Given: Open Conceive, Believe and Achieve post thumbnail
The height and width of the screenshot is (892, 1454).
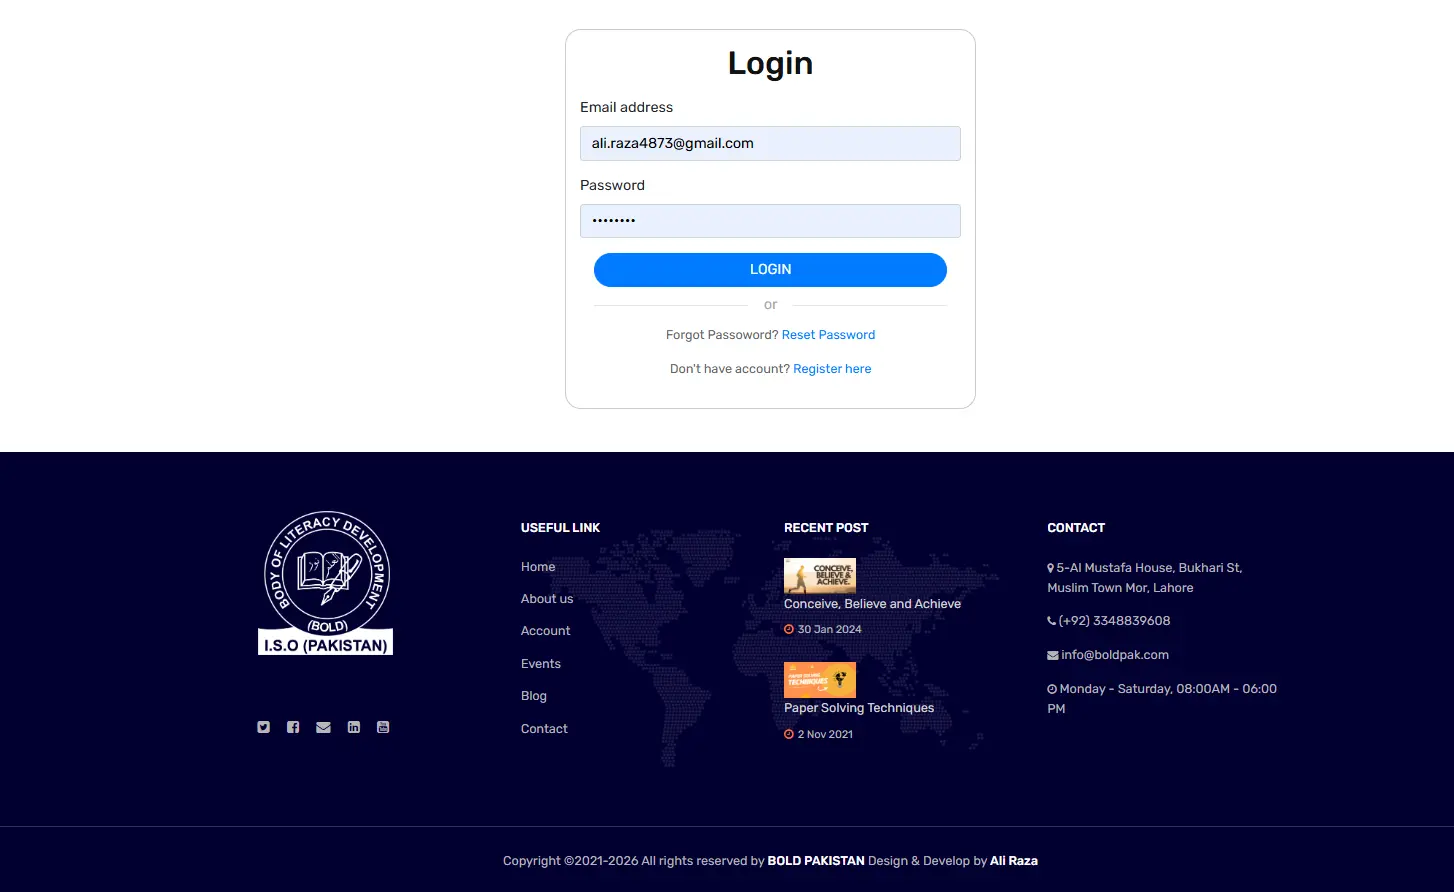Looking at the screenshot, I should pyautogui.click(x=820, y=576).
